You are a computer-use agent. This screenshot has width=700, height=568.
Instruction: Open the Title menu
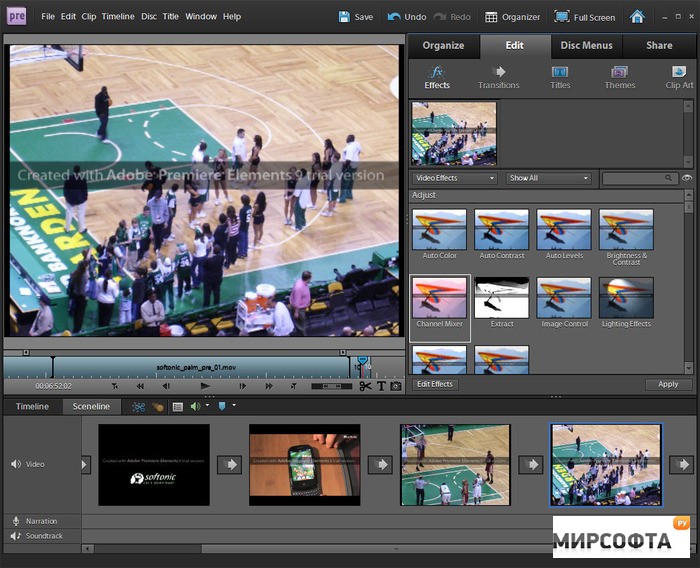171,17
